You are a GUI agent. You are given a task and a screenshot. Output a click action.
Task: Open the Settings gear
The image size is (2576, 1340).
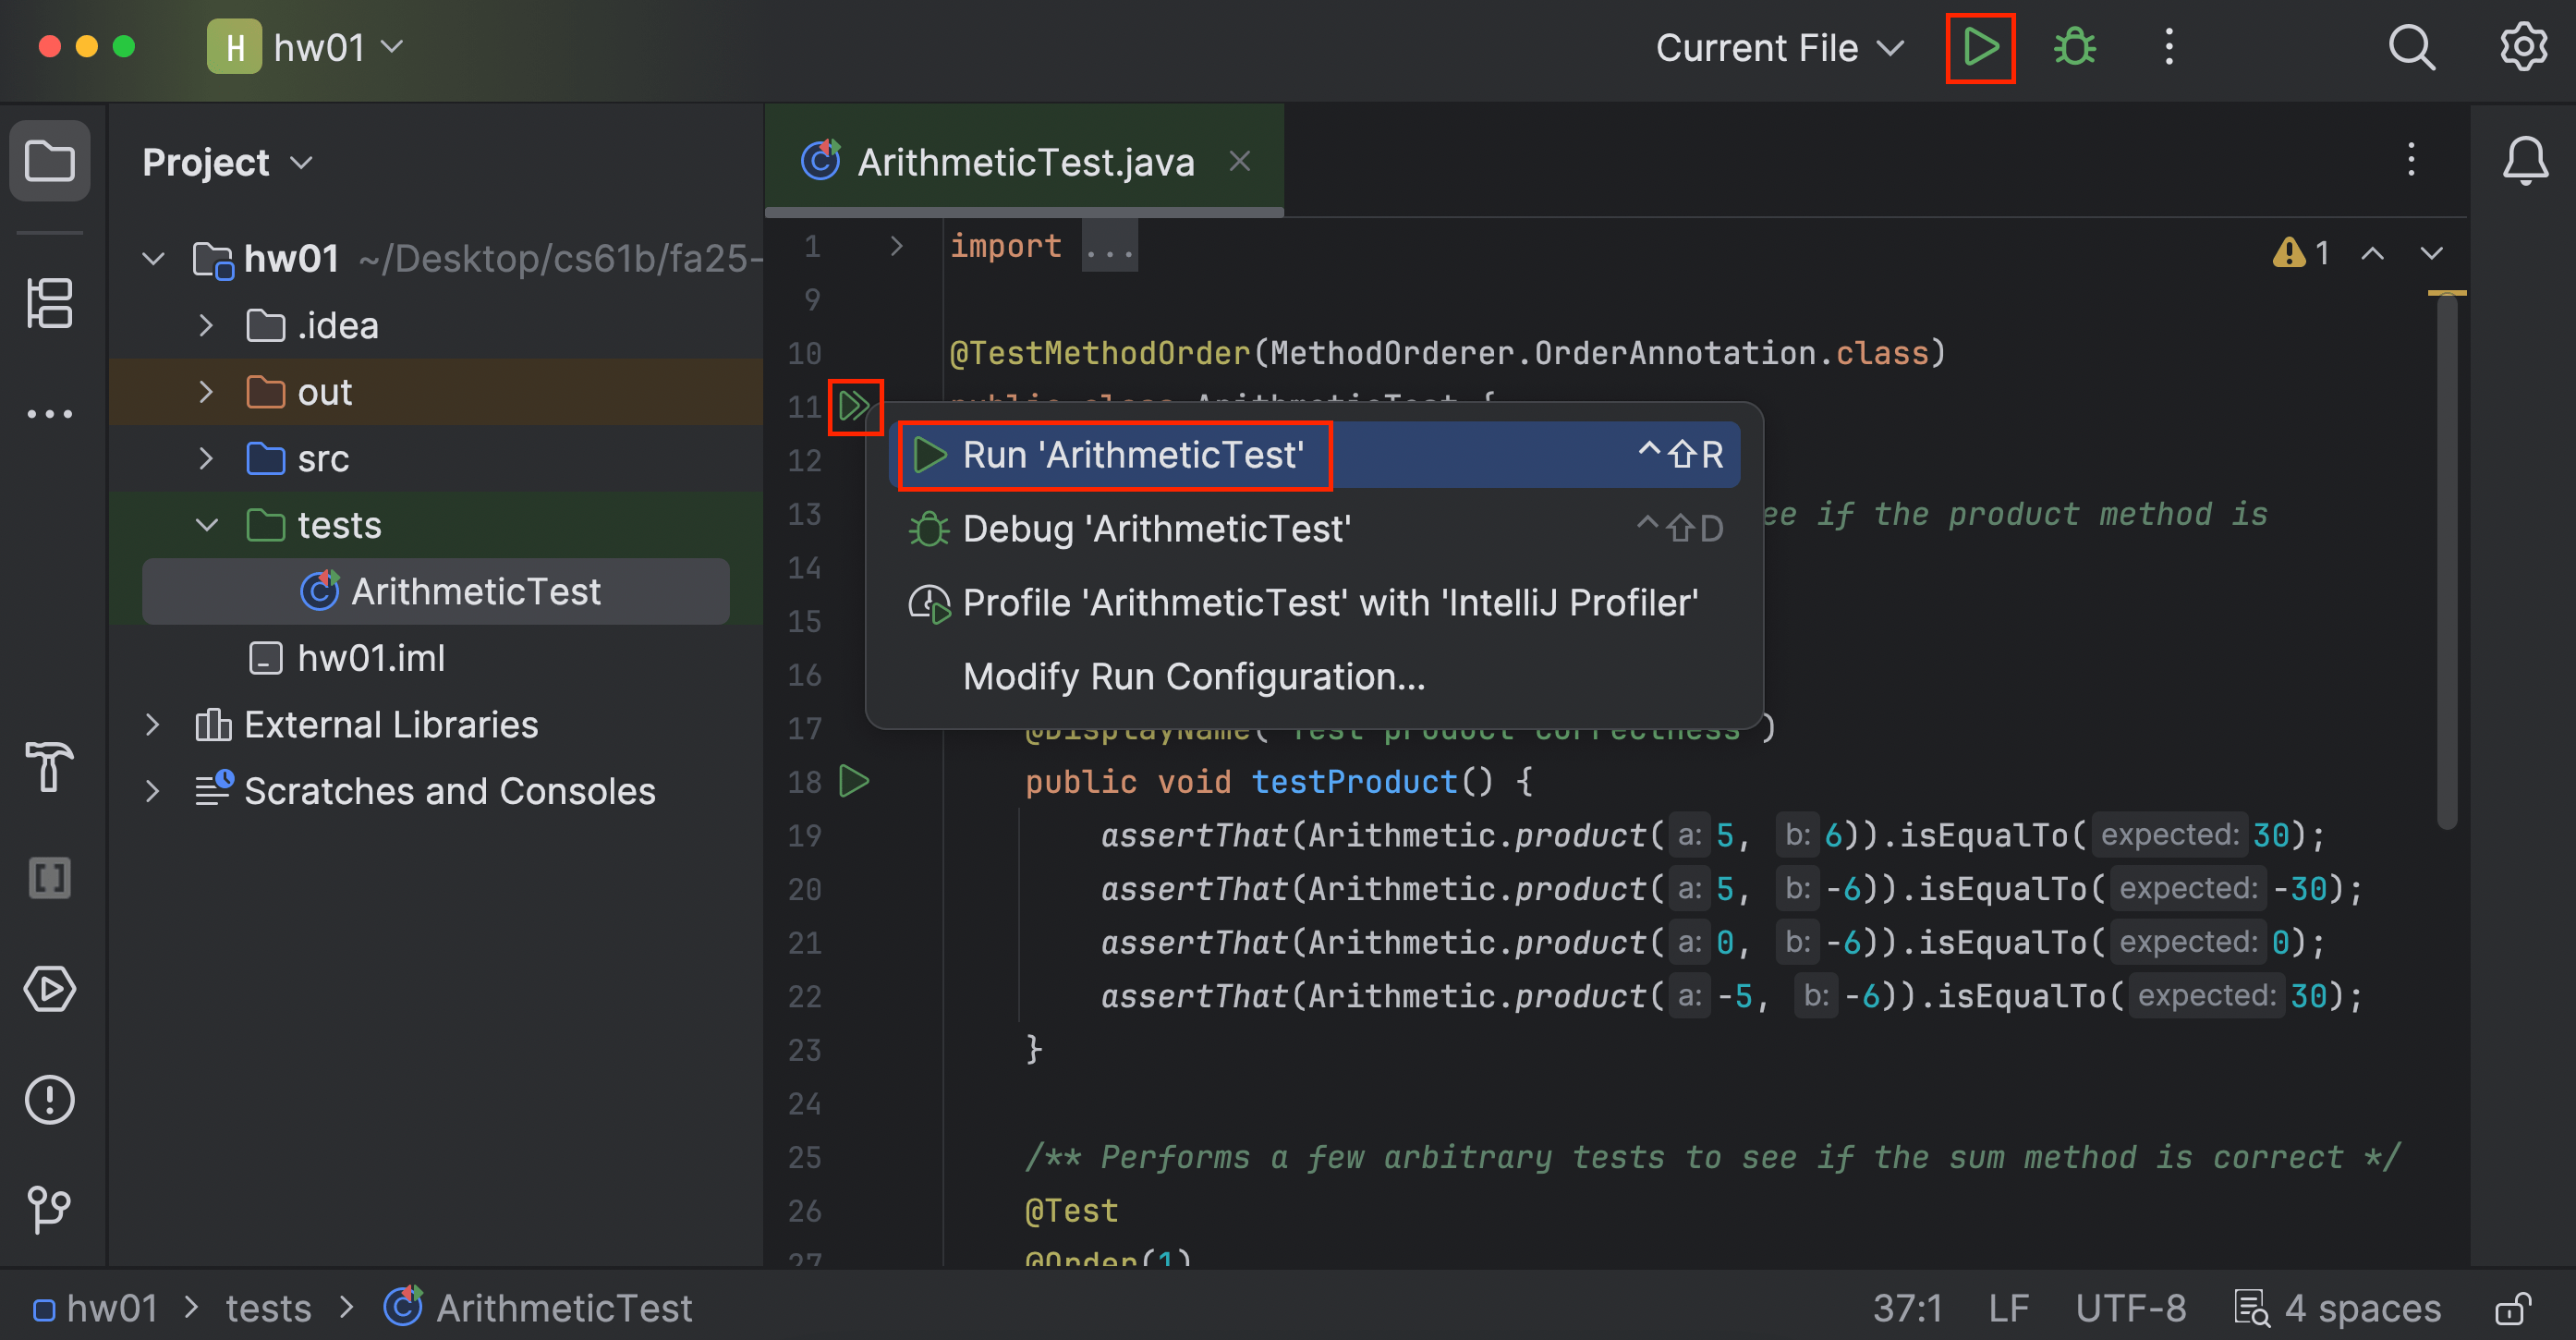tap(2523, 46)
